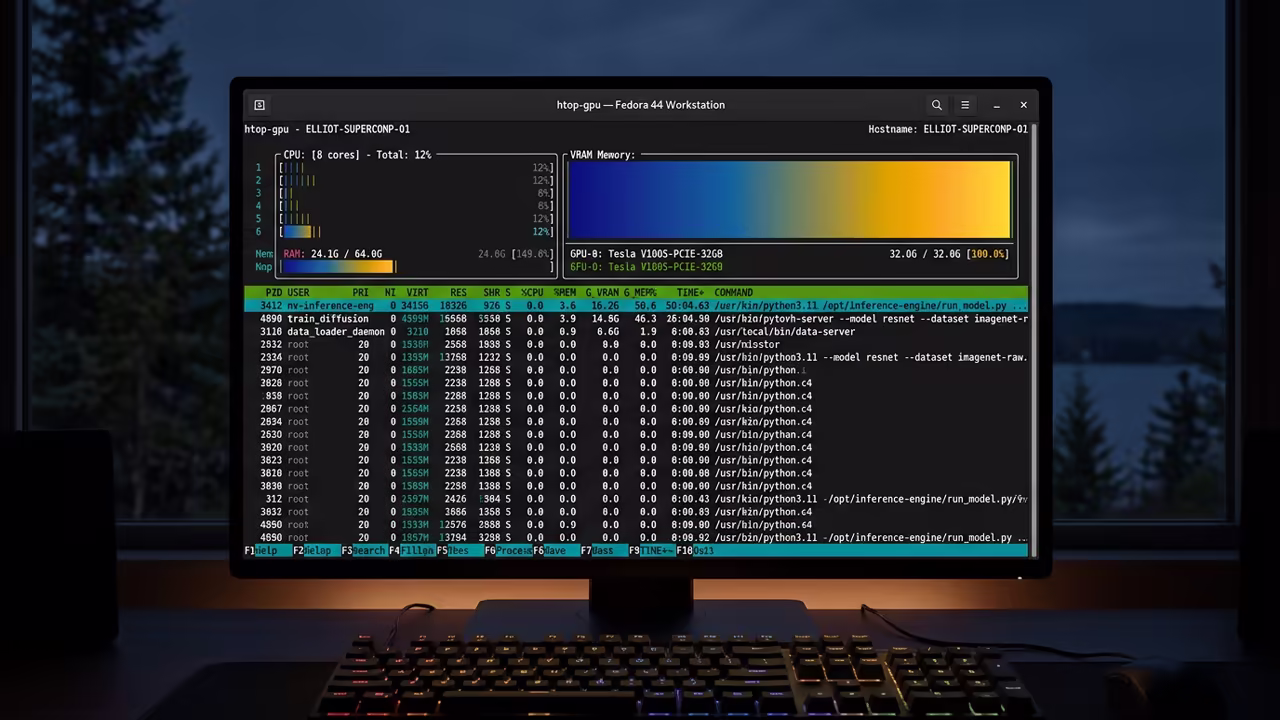The width and height of the screenshot is (1280, 720).
Task: Click the '32.0G / 32.0G' VRAM value
Action: (x=926, y=254)
